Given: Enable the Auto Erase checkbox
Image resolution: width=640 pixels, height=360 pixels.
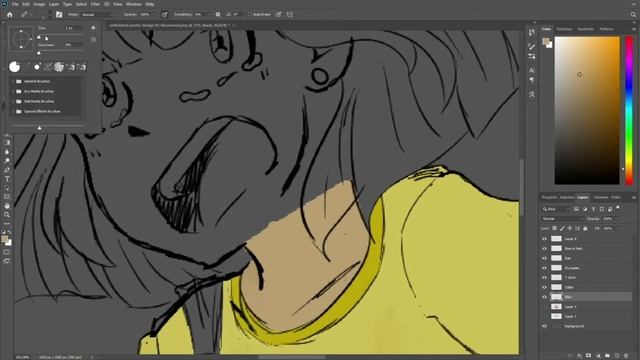Looking at the screenshot, I should [250, 14].
